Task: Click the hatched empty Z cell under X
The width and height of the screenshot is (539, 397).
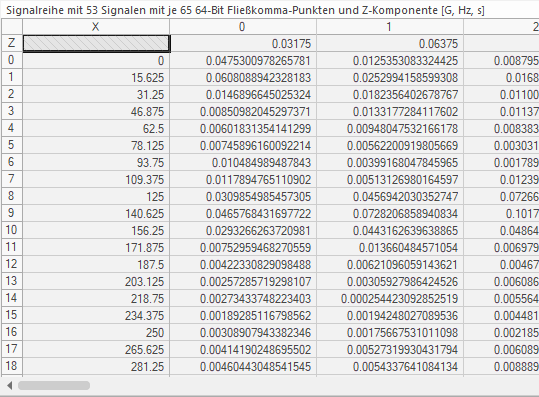Action: tap(96, 44)
